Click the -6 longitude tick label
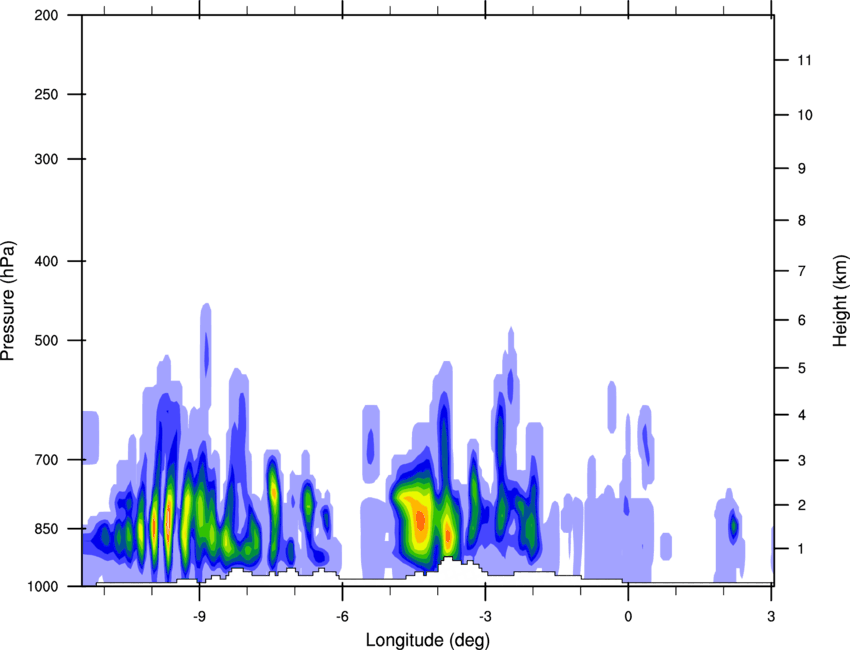850x650 pixels. coord(342,616)
